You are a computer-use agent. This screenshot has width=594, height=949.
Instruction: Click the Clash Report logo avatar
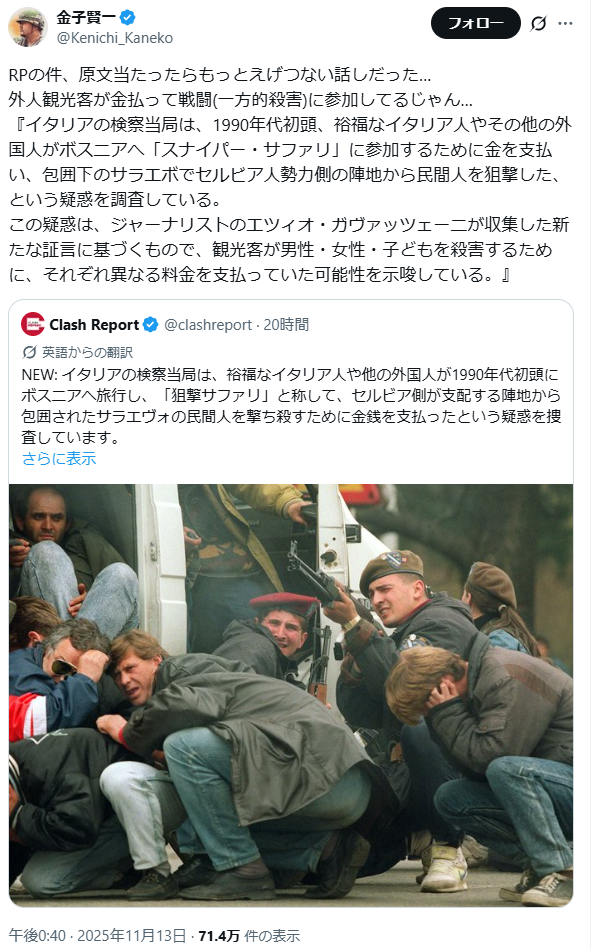[32, 324]
